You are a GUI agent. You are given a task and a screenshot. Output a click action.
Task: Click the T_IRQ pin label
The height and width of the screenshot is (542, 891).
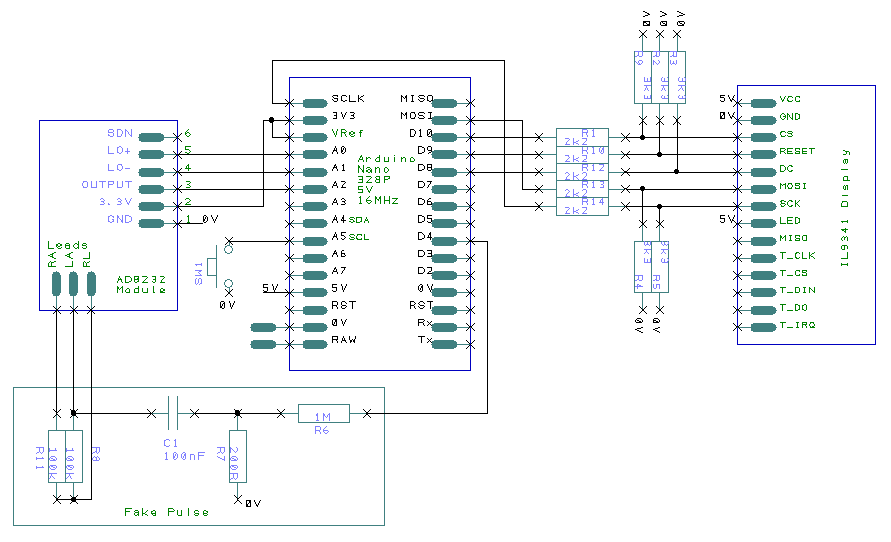point(797,325)
